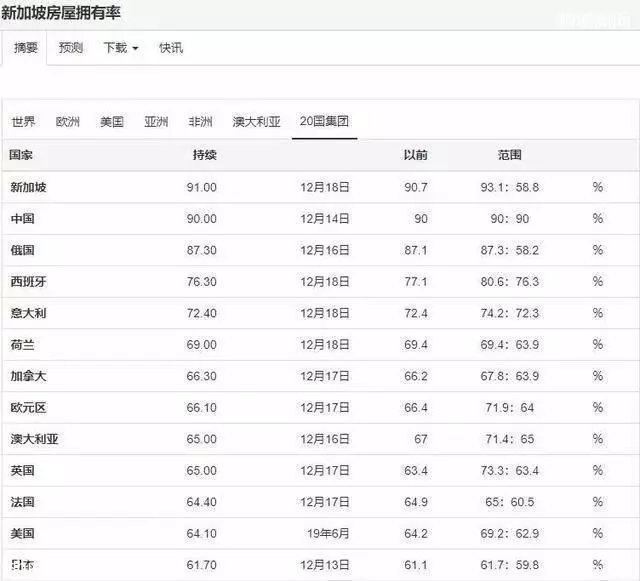
Task: Select the 世界 region tab
Action: (x=23, y=122)
